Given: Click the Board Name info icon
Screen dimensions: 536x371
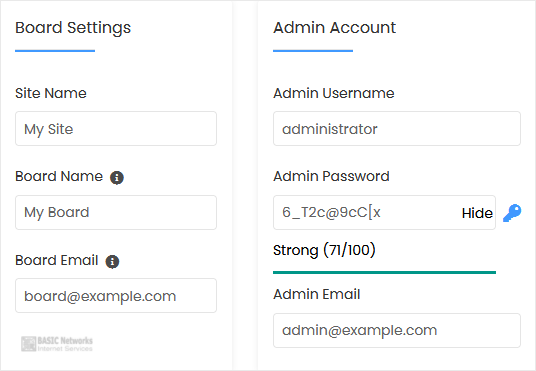Looking at the screenshot, I should click(x=117, y=177).
